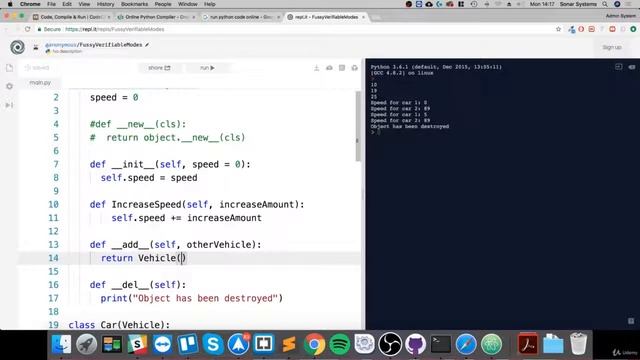Click the console popout icon
640x360 pixels.
coord(619,67)
